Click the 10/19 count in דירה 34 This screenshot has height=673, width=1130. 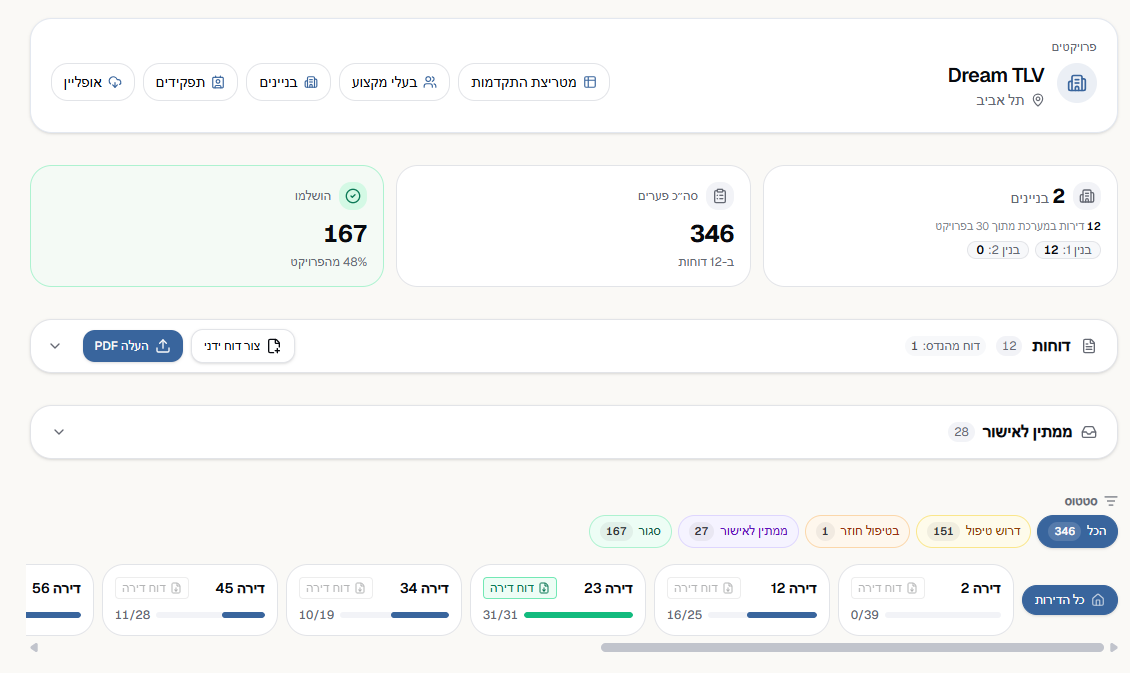(x=316, y=615)
